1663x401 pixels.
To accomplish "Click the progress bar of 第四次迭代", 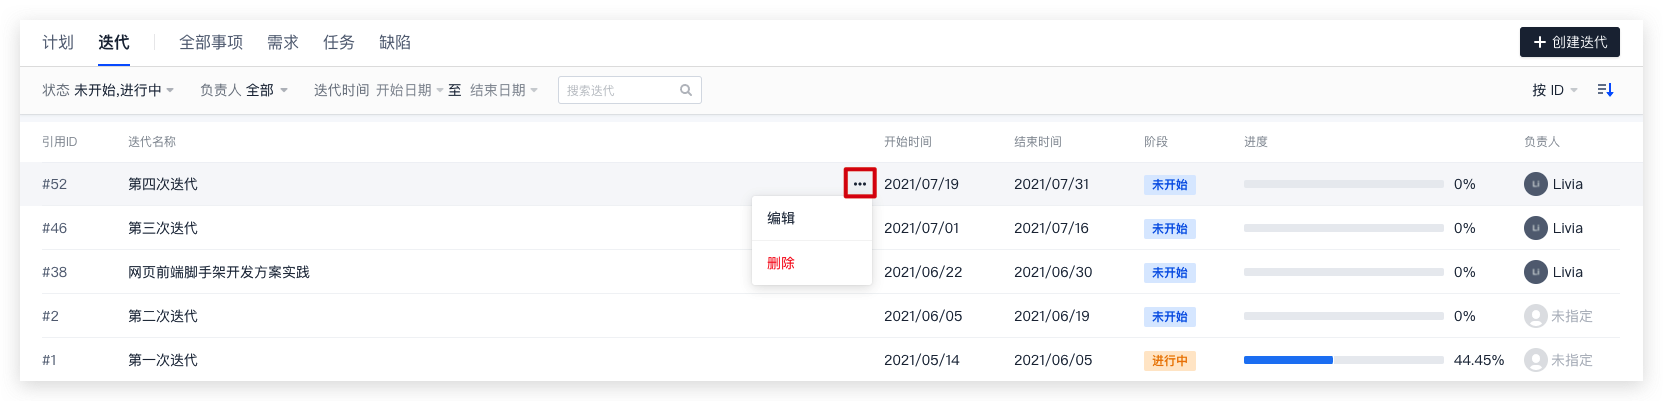I will coord(1344,184).
